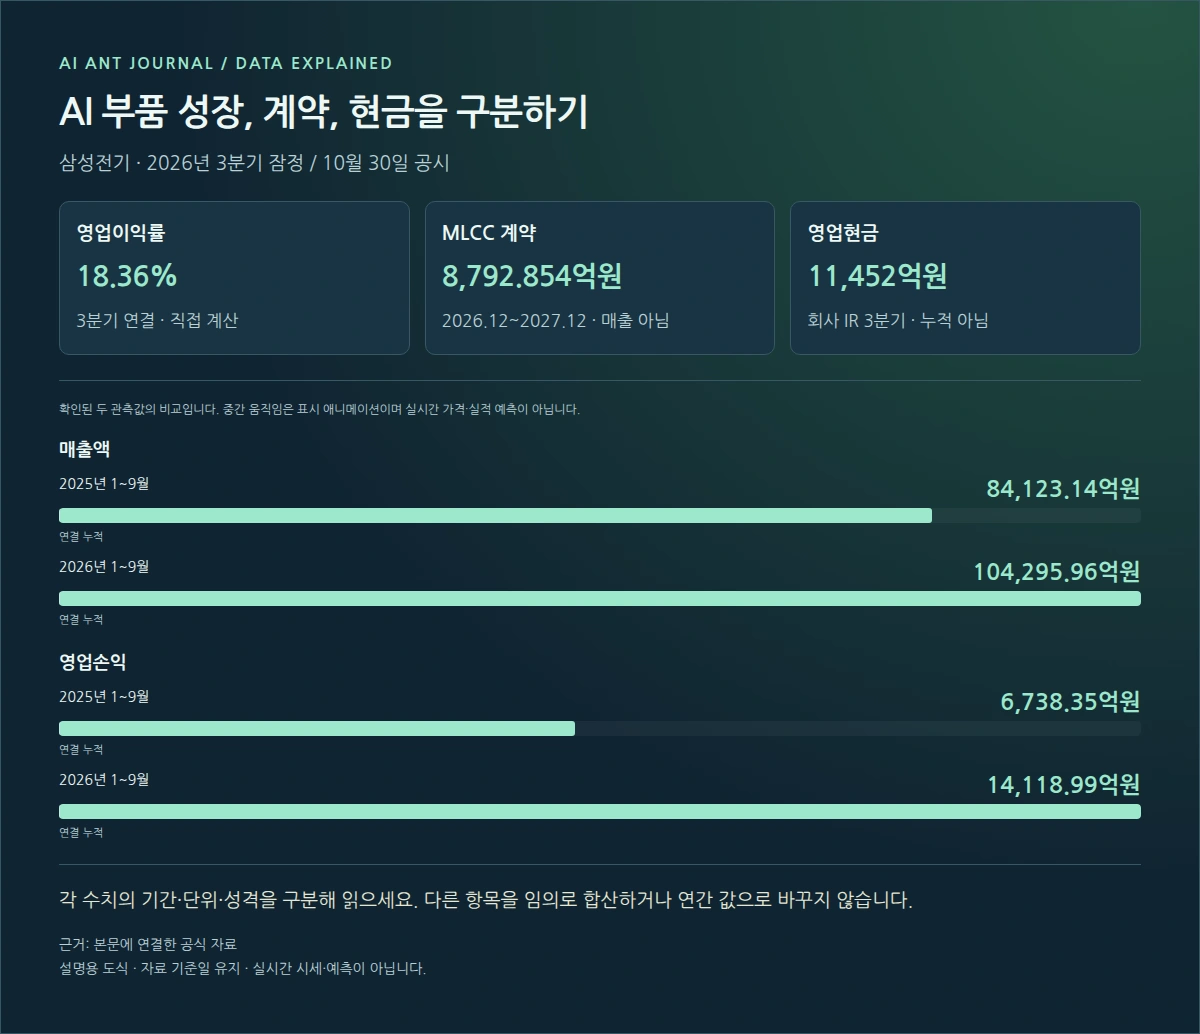
Task: Click the note 3분기 연결 · 직접 계산
Action: point(157,321)
